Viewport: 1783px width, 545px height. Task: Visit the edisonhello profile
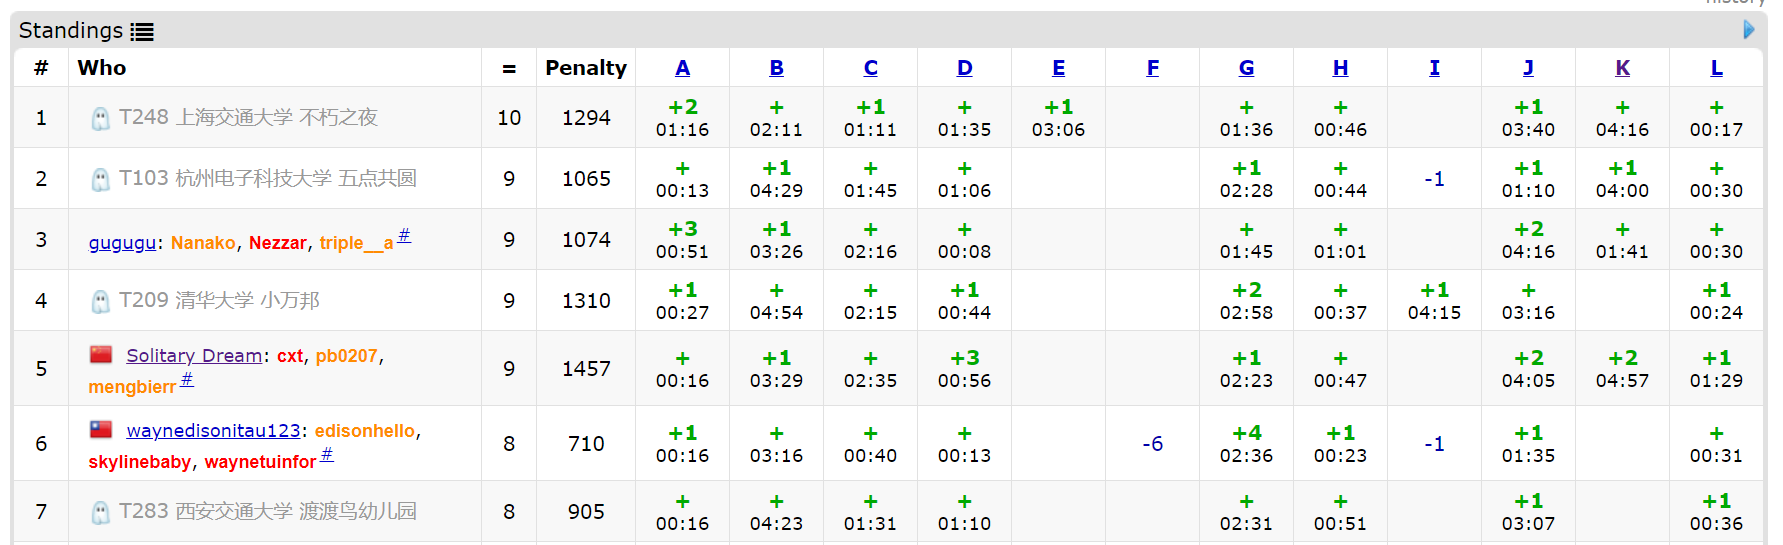pyautogui.click(x=364, y=431)
